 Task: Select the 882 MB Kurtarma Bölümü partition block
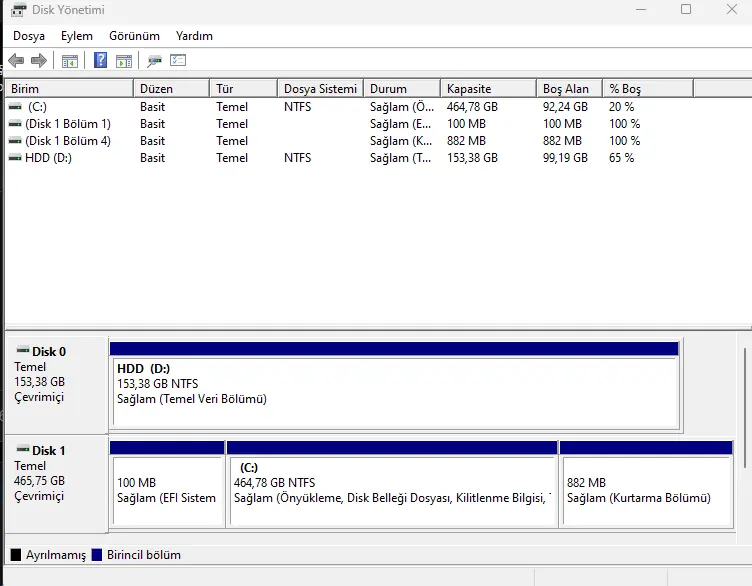pyautogui.click(x=646, y=484)
